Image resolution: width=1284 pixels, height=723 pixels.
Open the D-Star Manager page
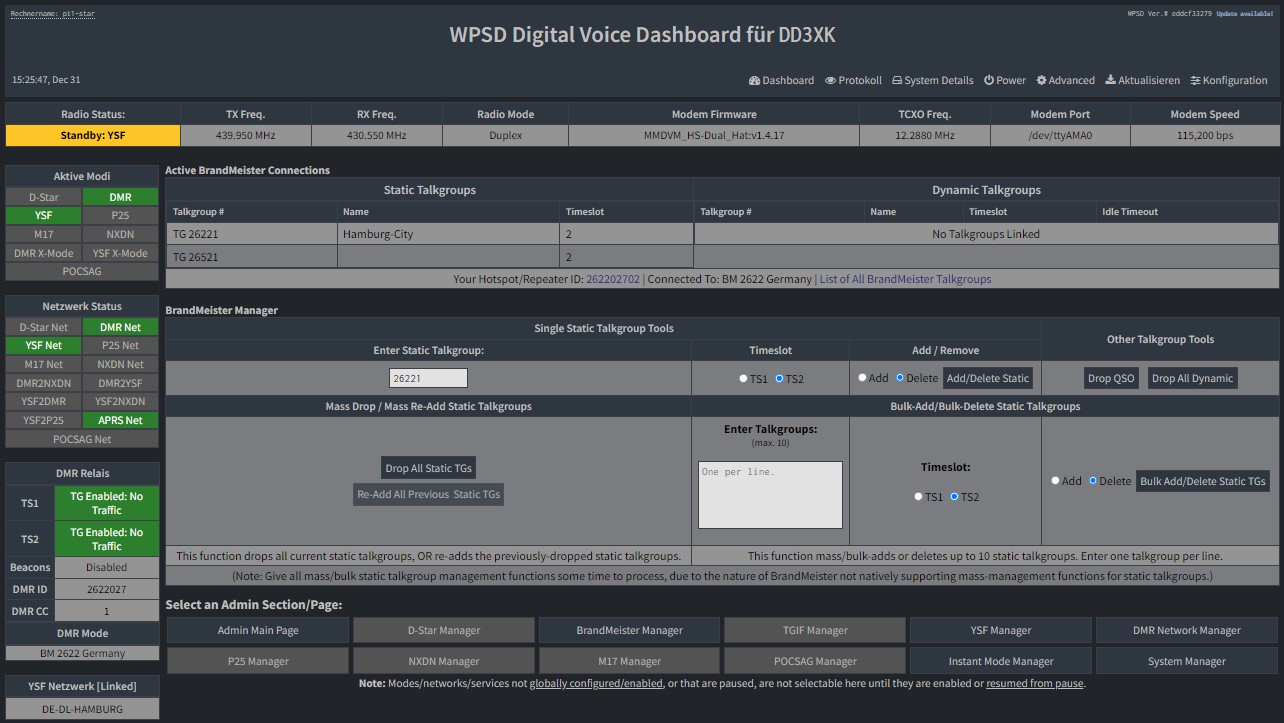(x=444, y=630)
